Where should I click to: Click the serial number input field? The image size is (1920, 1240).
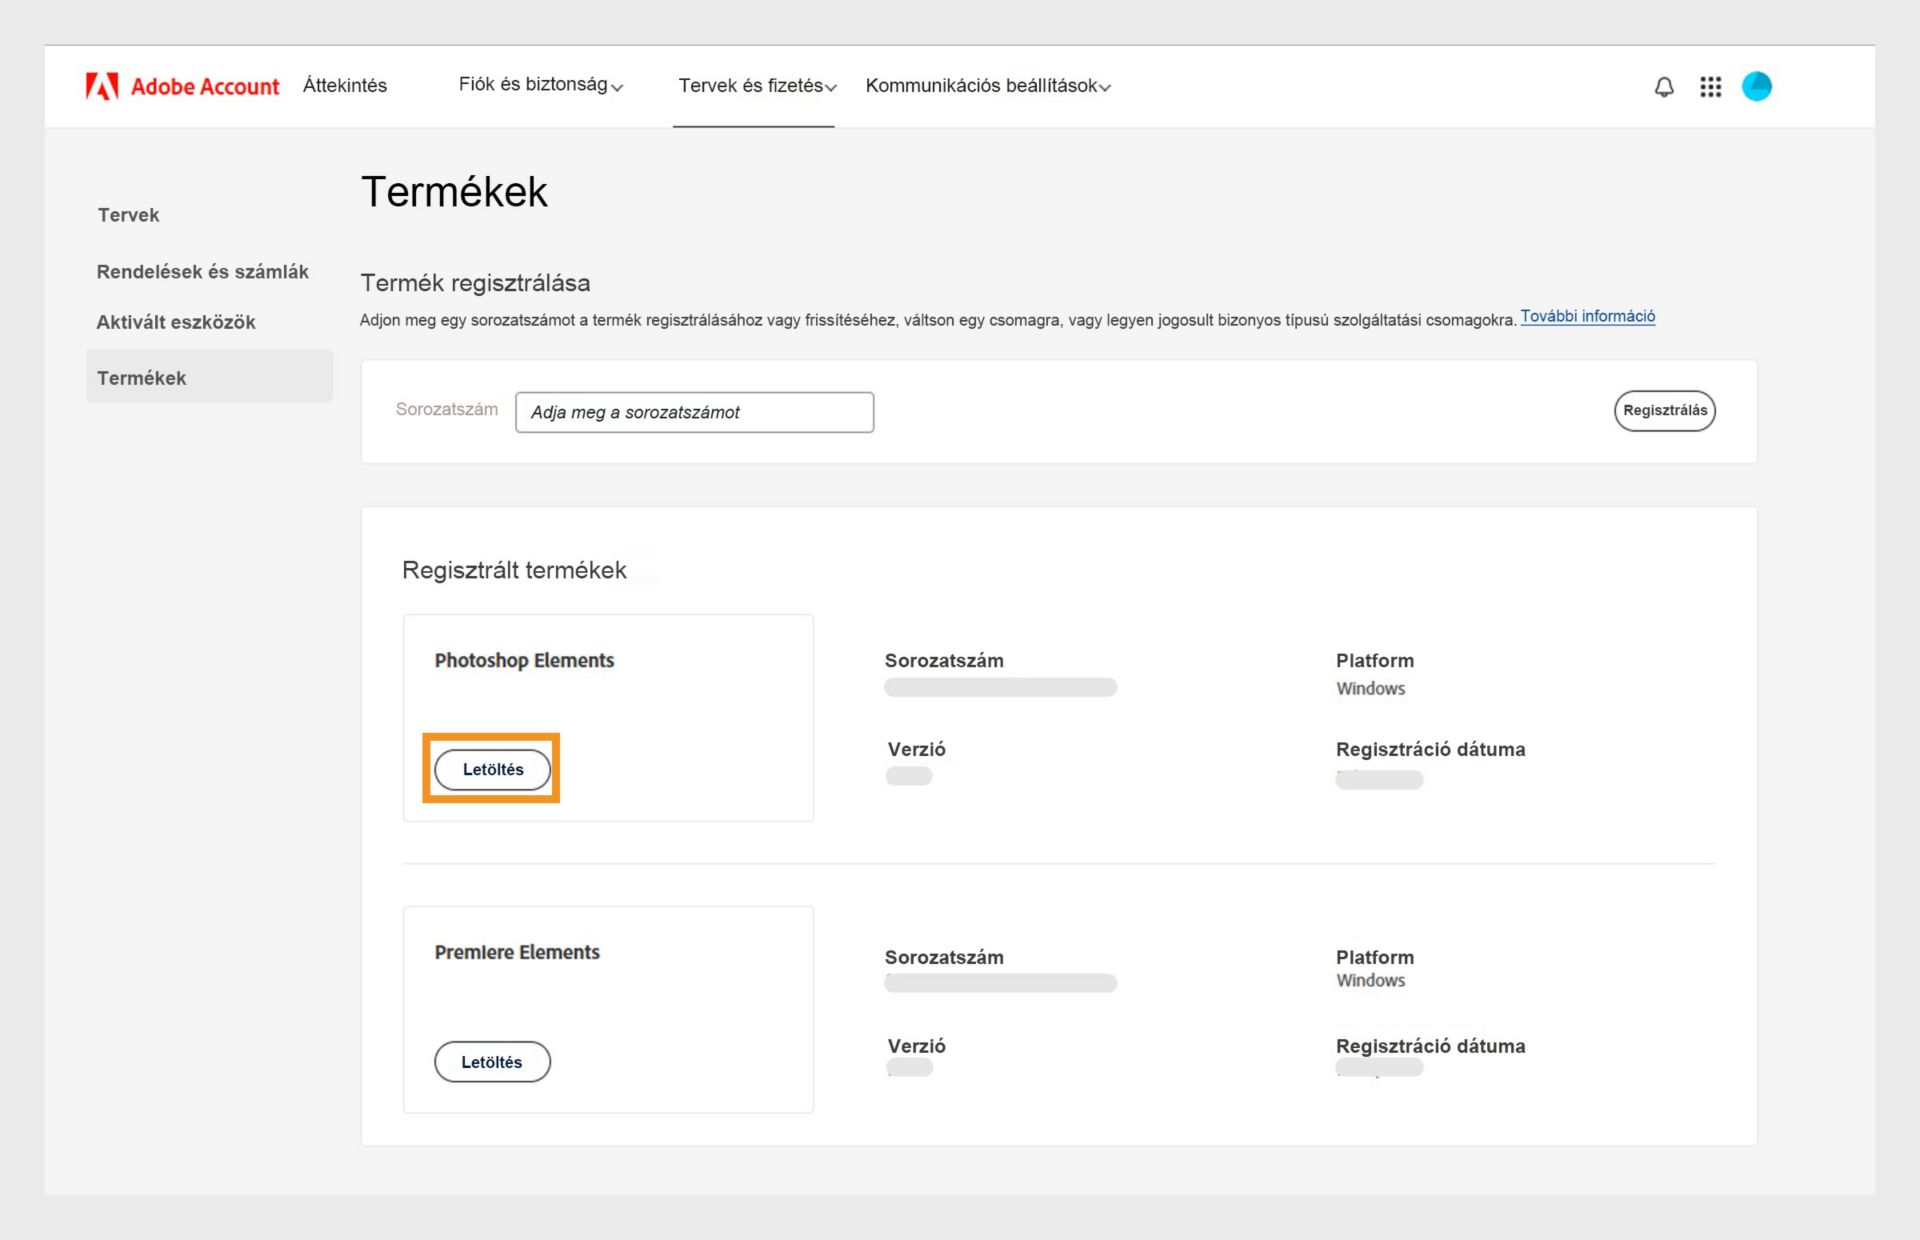coord(694,412)
